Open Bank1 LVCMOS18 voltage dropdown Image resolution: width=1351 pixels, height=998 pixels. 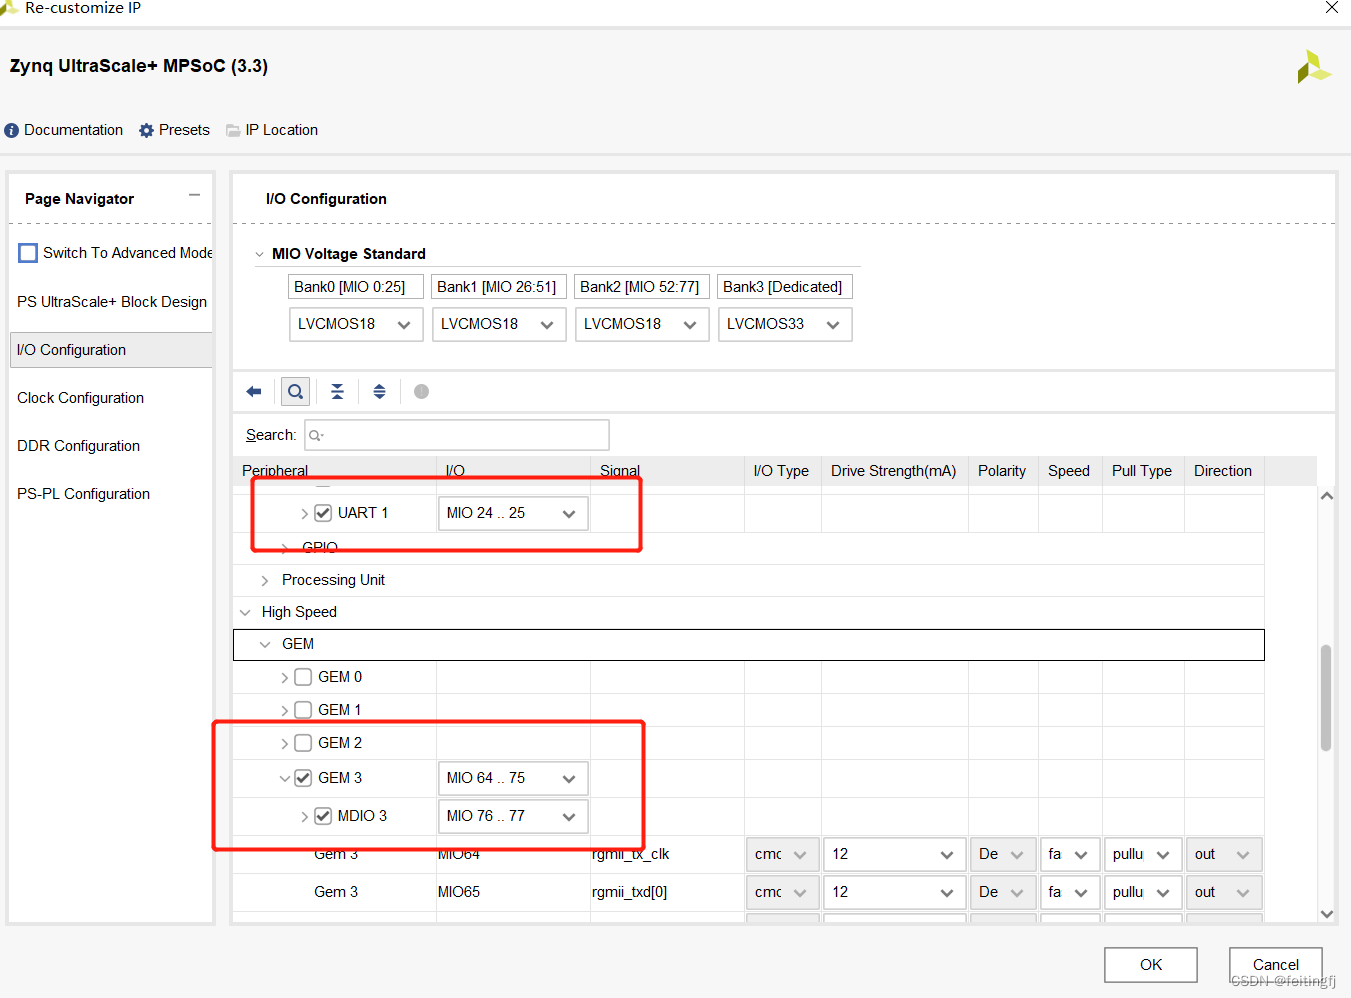pos(499,324)
